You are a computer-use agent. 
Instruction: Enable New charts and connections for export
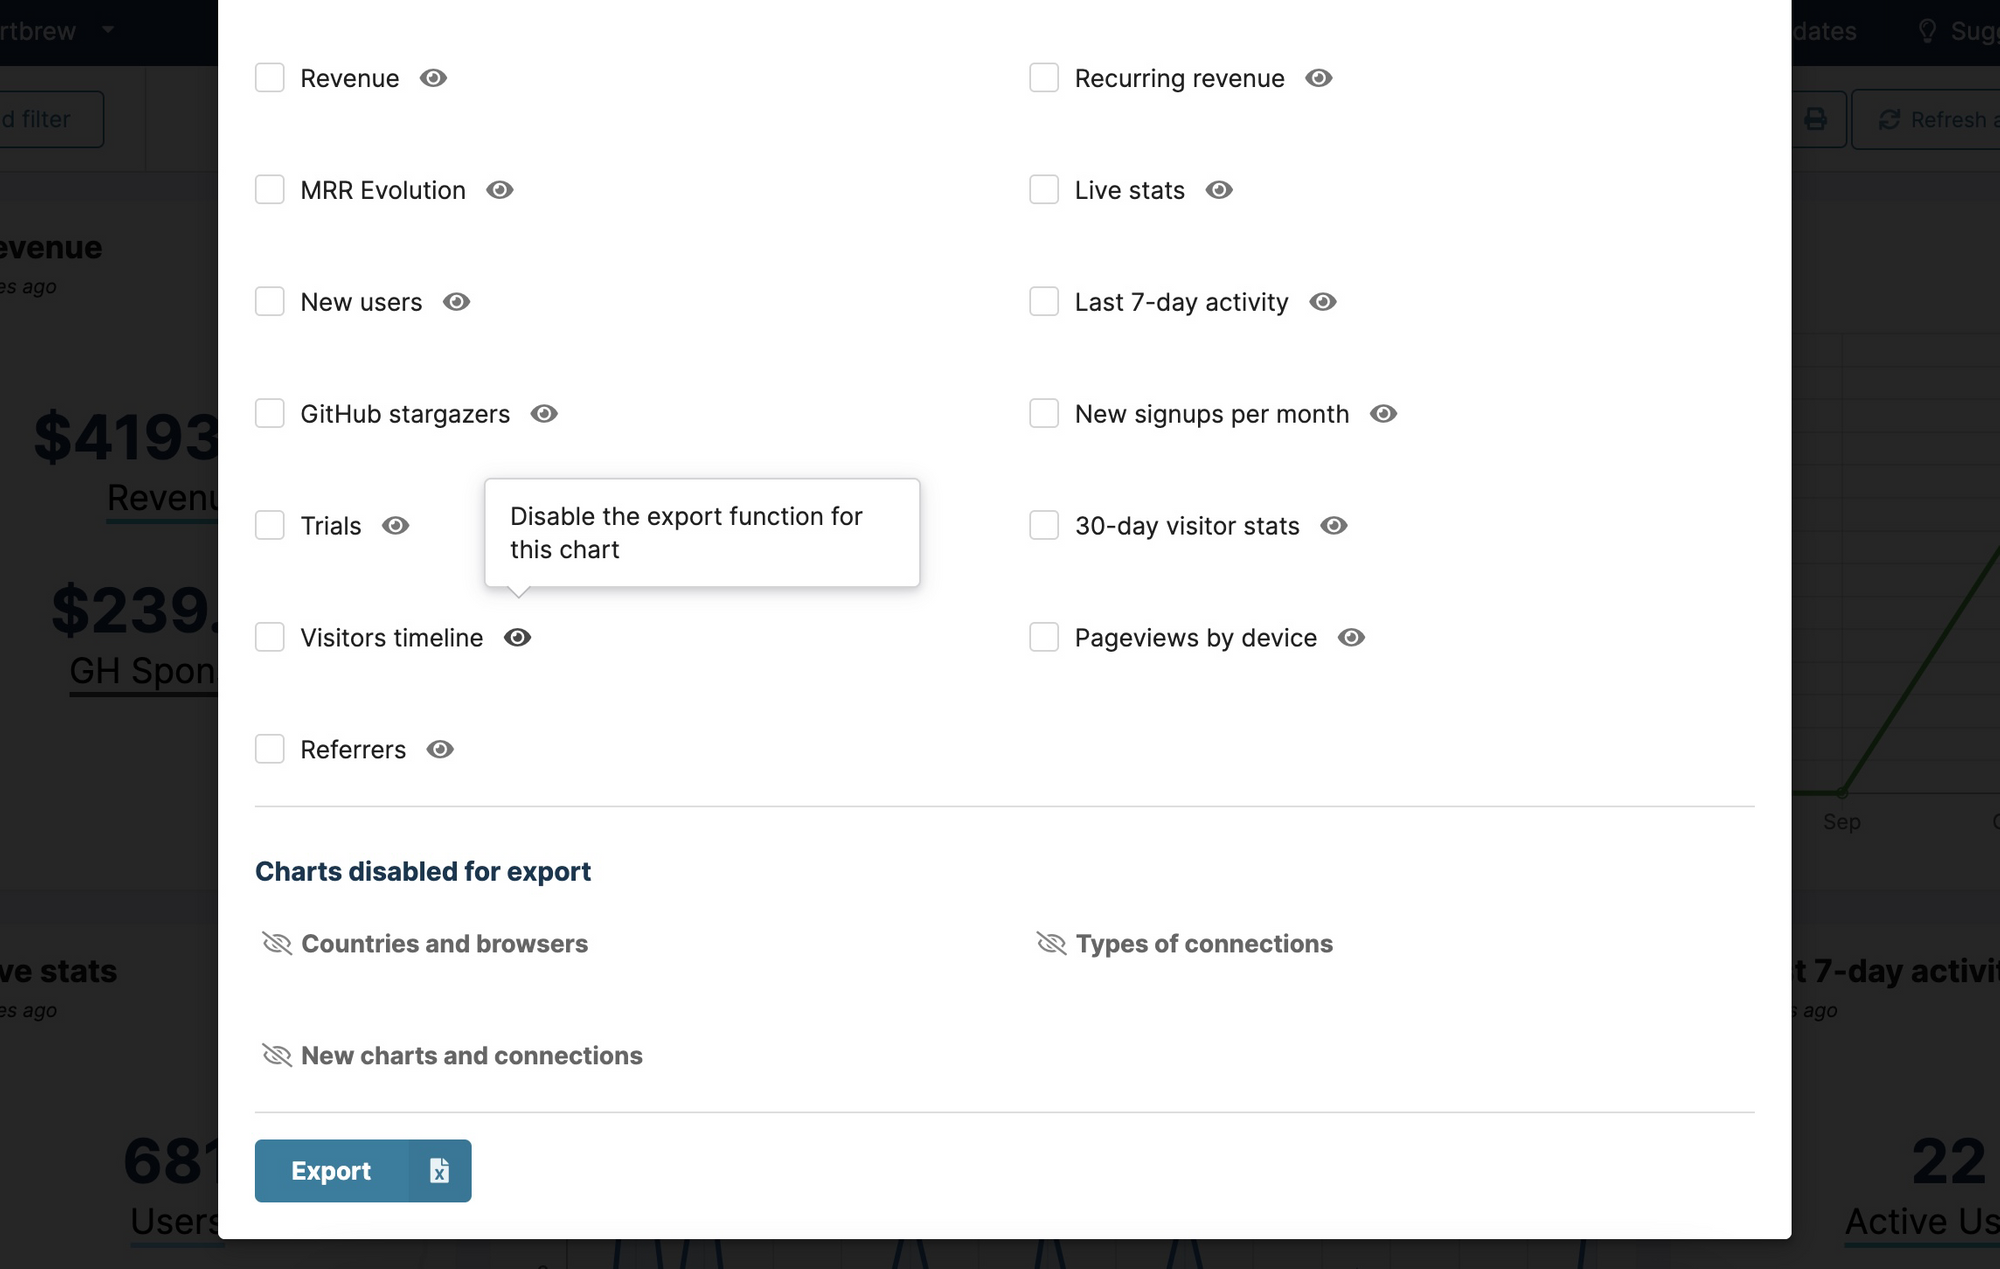[x=276, y=1056]
